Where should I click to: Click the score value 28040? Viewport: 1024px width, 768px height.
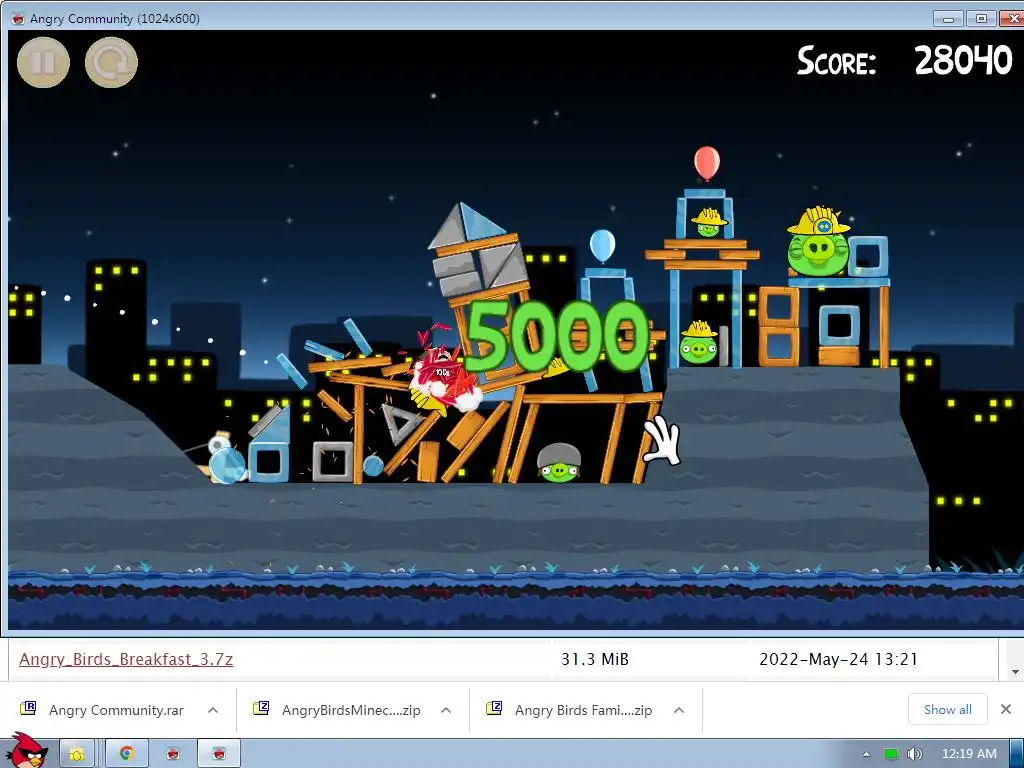[963, 61]
